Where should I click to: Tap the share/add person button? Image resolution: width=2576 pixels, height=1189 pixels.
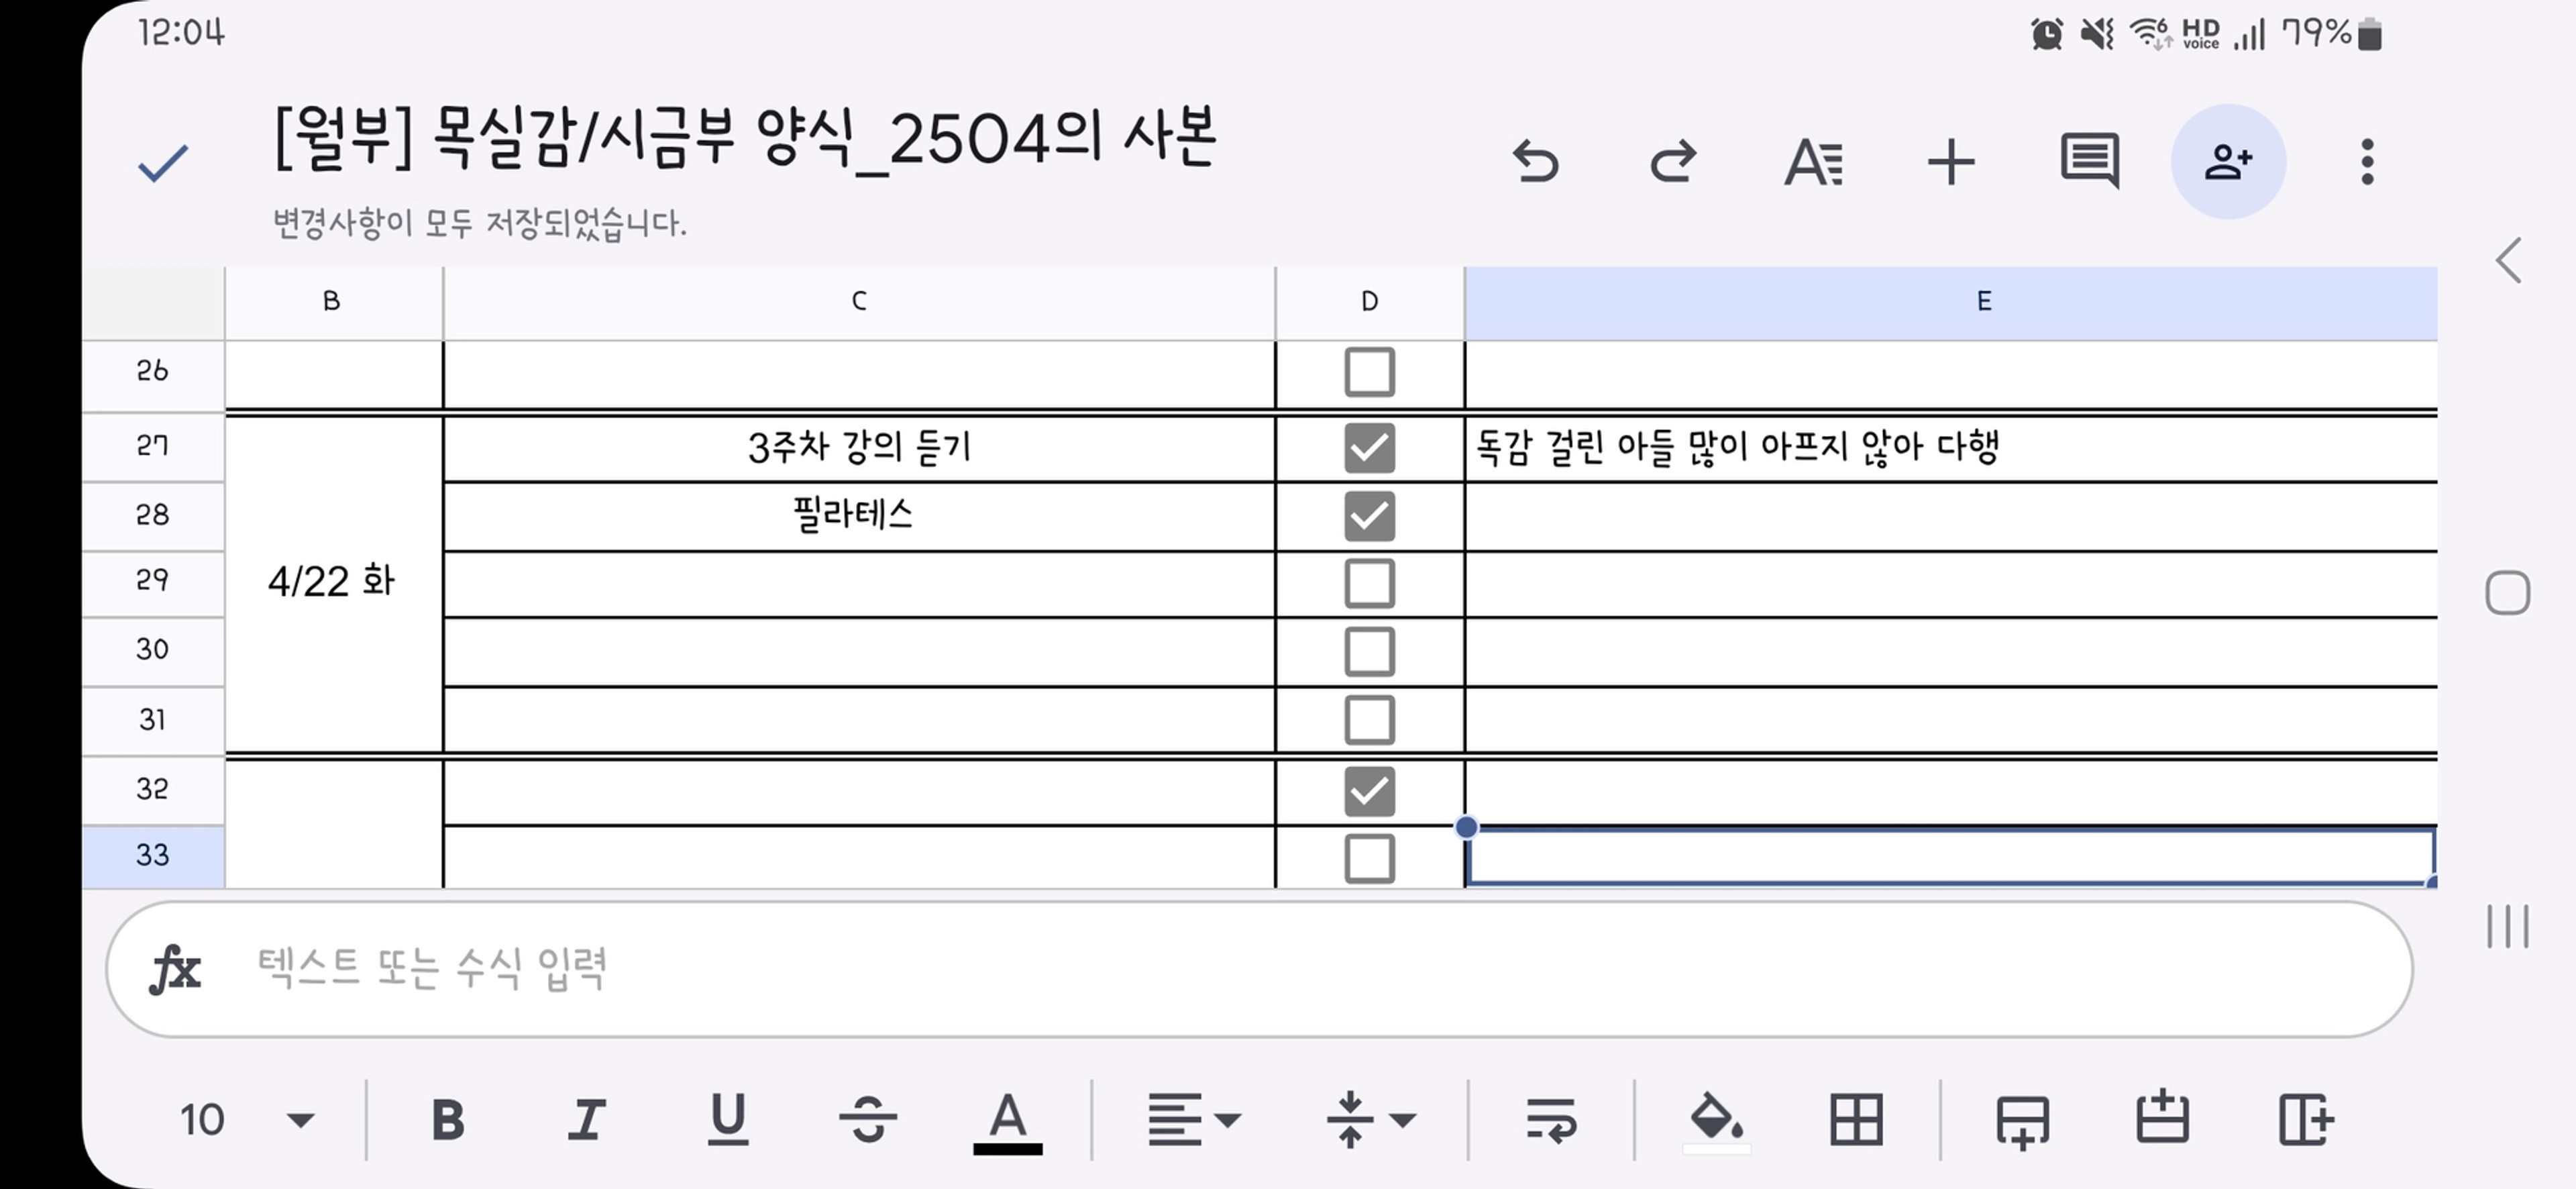point(2228,162)
